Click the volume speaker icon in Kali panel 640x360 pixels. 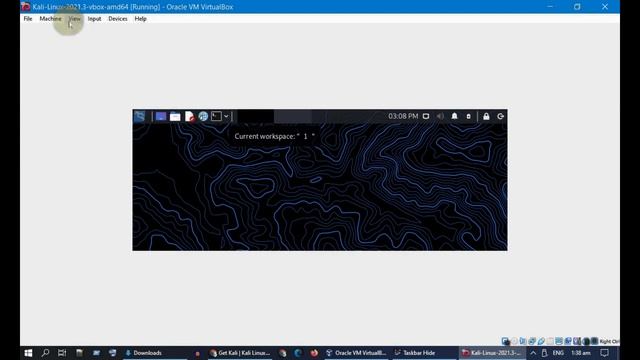(440, 116)
